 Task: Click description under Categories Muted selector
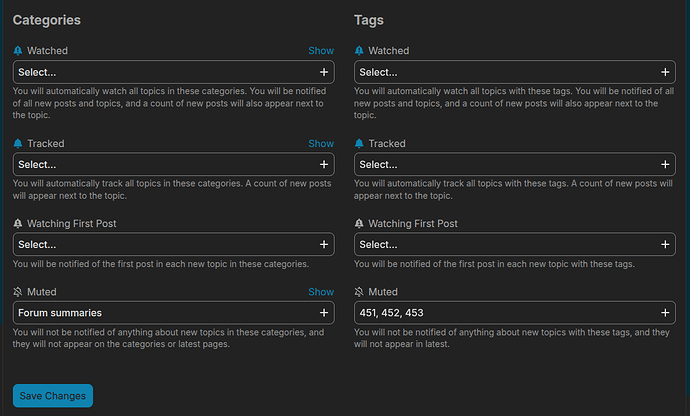pos(169,338)
